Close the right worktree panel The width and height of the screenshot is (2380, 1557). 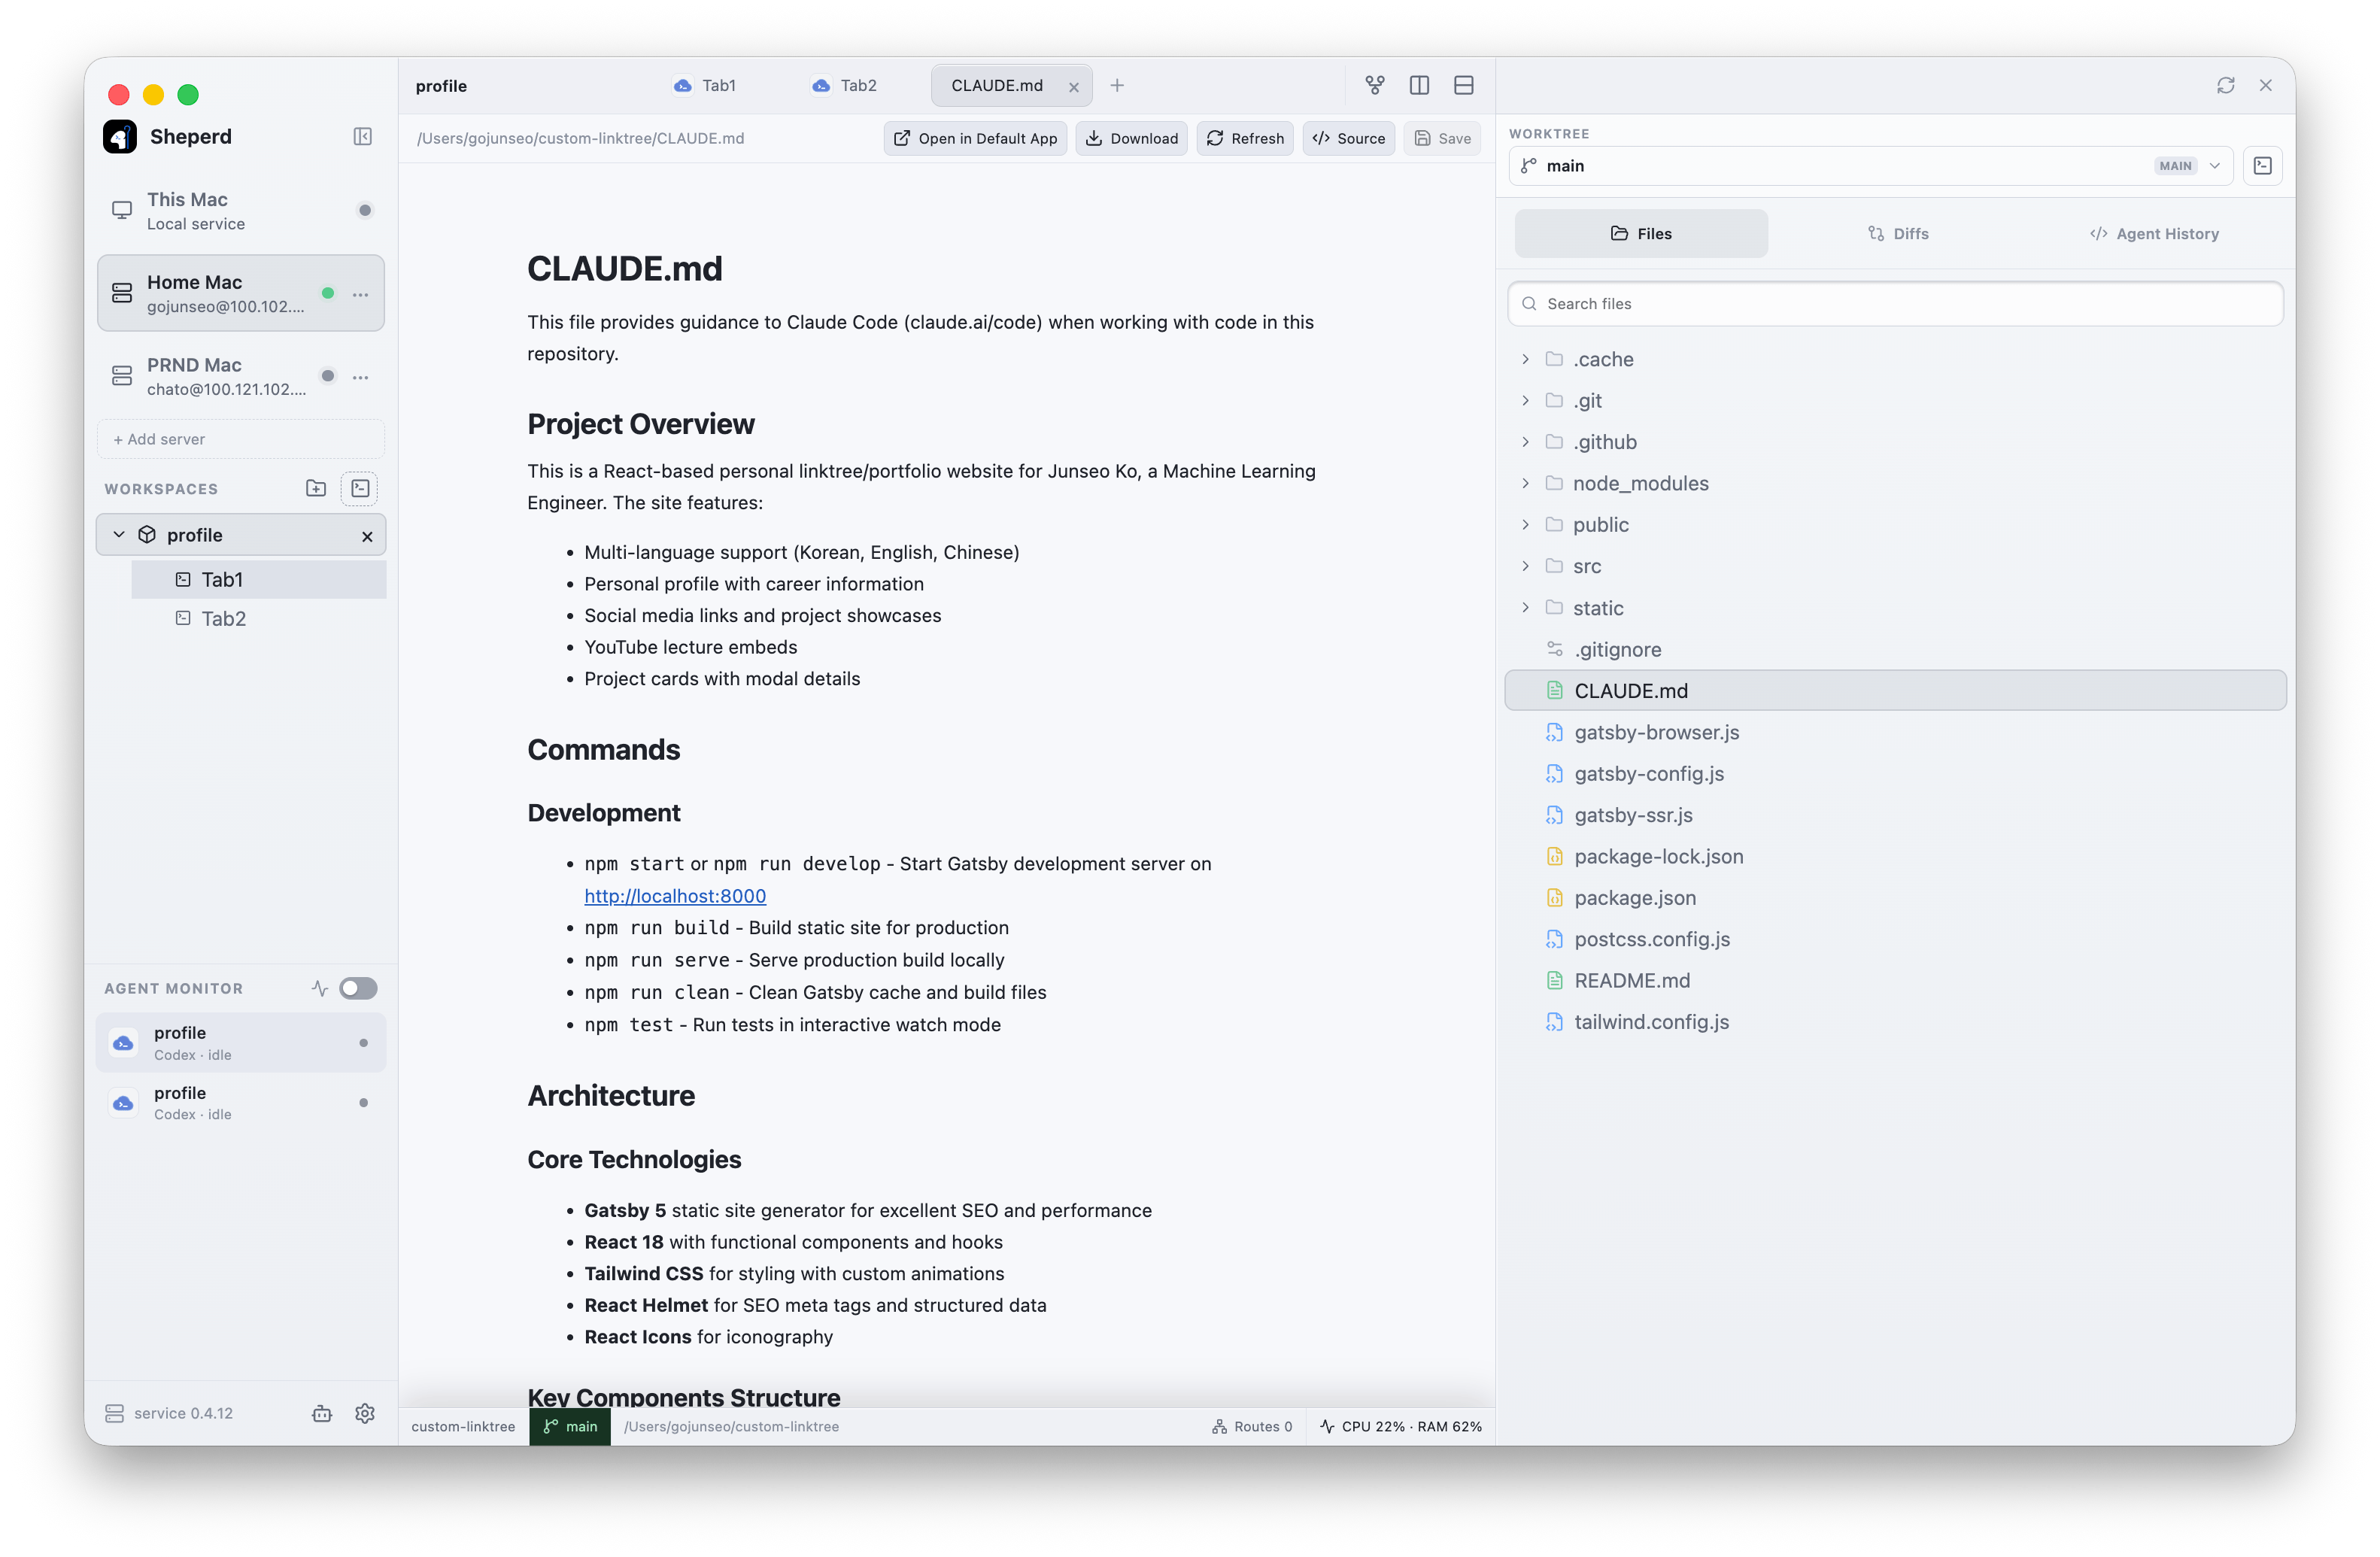2266,86
